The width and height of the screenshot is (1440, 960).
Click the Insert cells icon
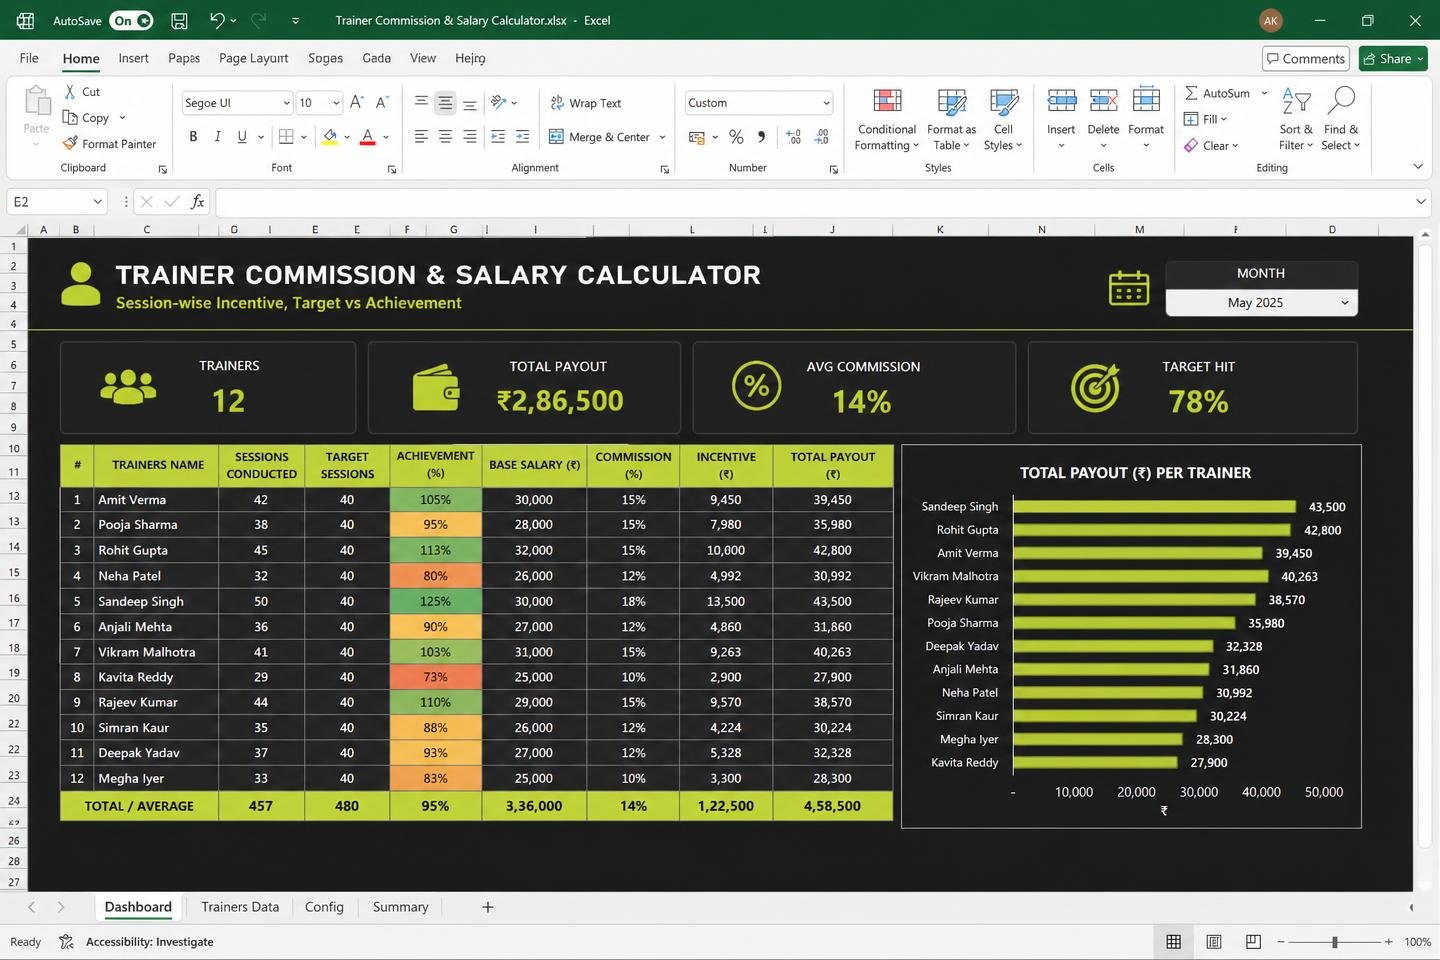[1061, 101]
